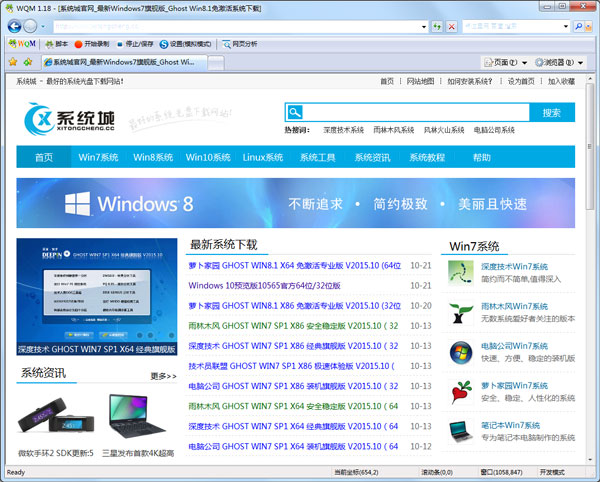Click the 雨林木风Win7系统 sprout icon
The image size is (600, 482).
coord(460,313)
